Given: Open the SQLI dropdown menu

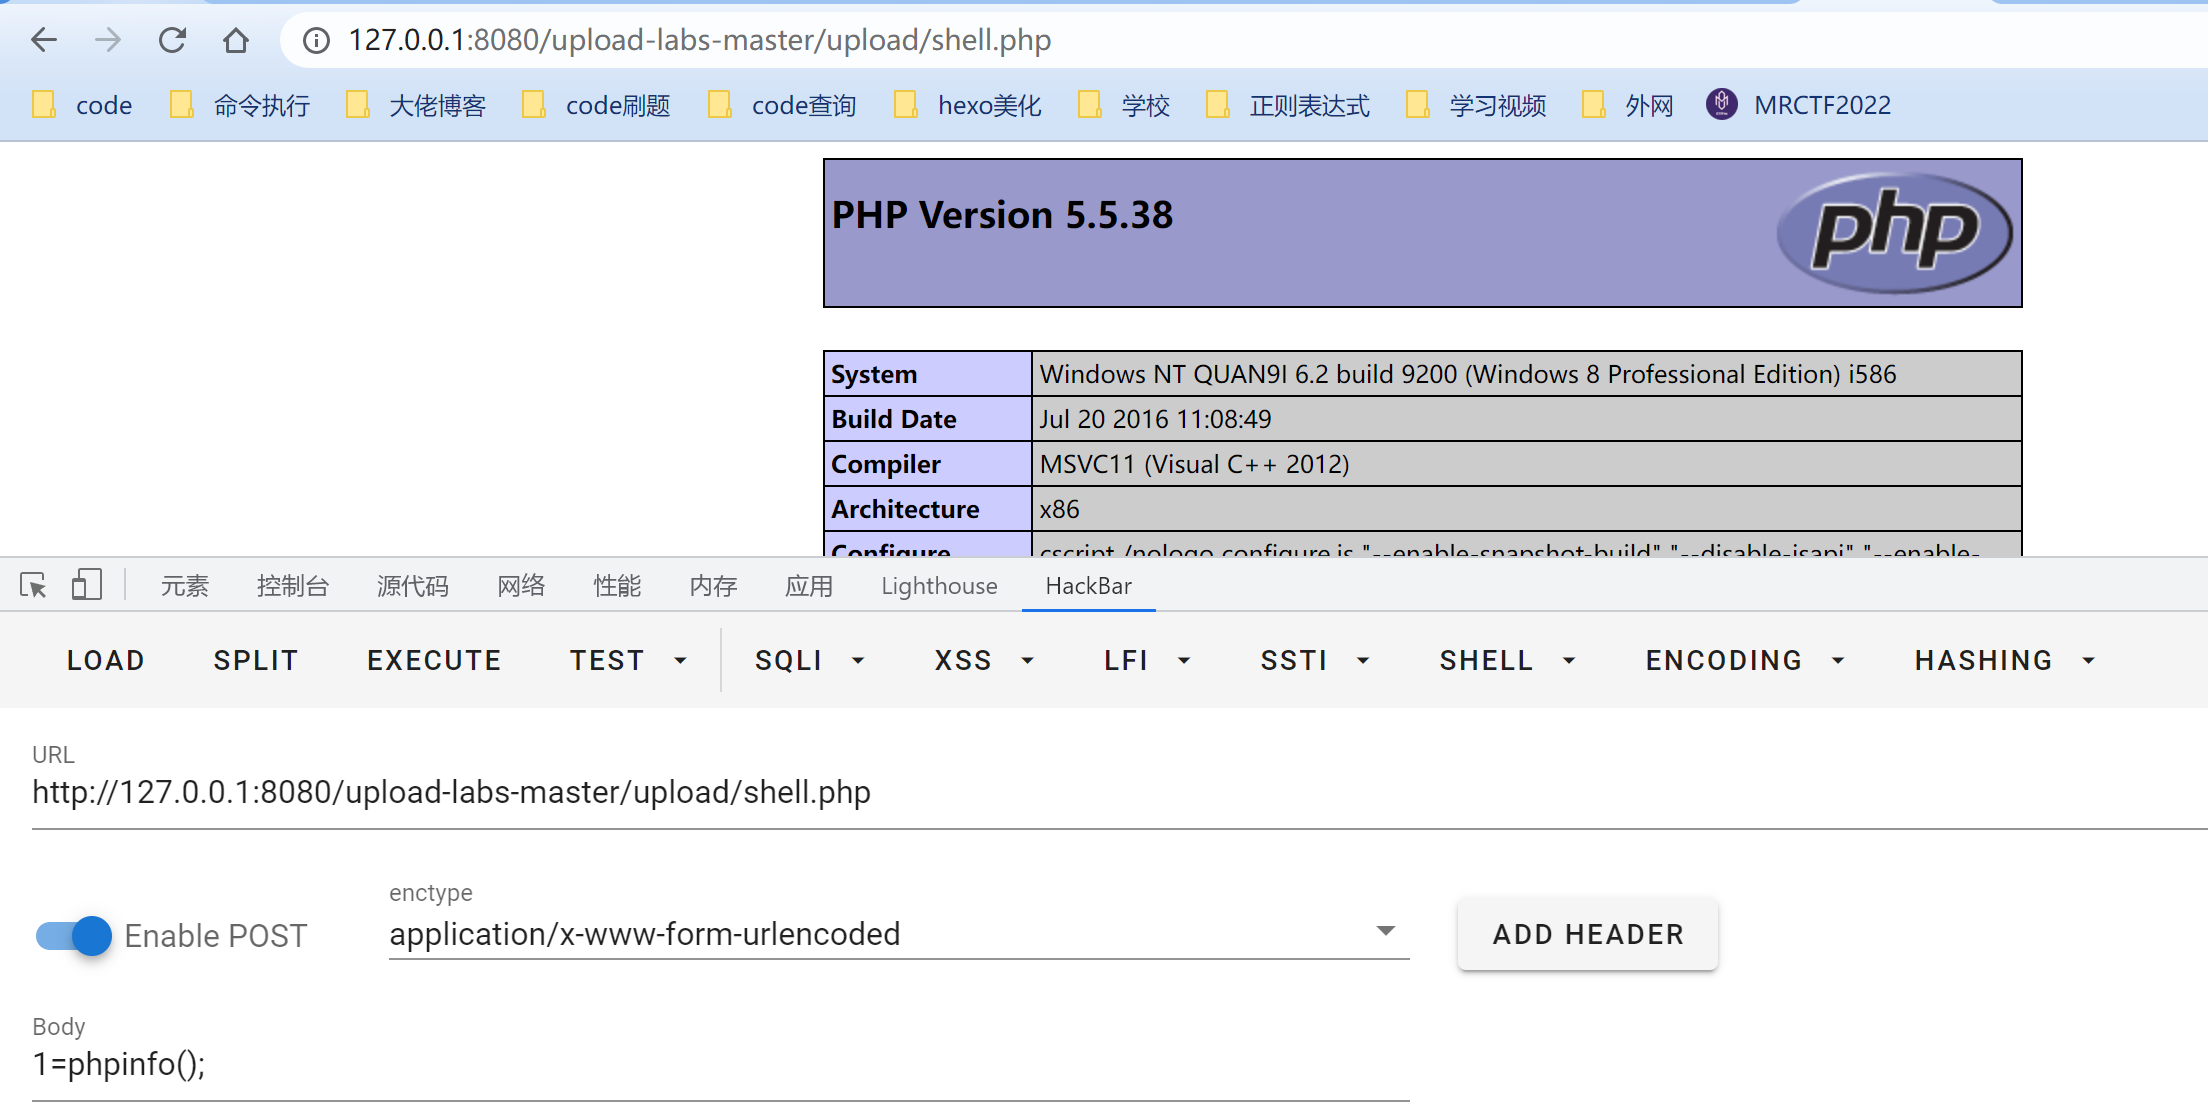Looking at the screenshot, I should click(810, 660).
